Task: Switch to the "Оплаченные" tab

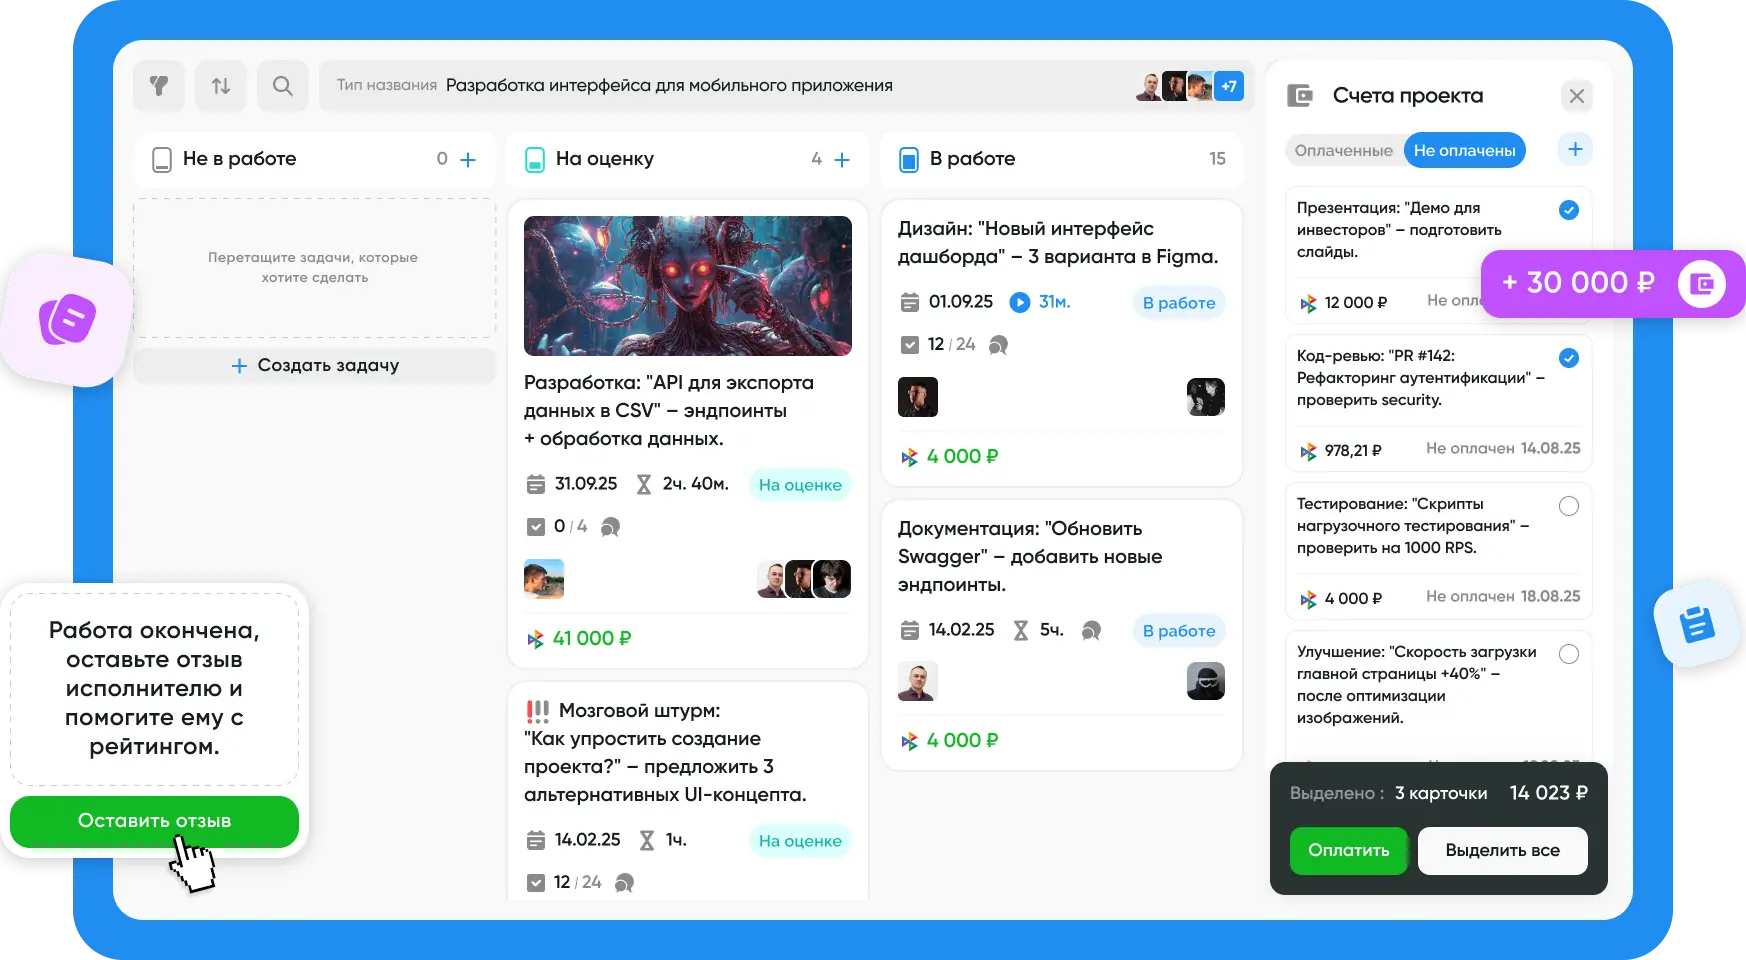Action: (1343, 151)
